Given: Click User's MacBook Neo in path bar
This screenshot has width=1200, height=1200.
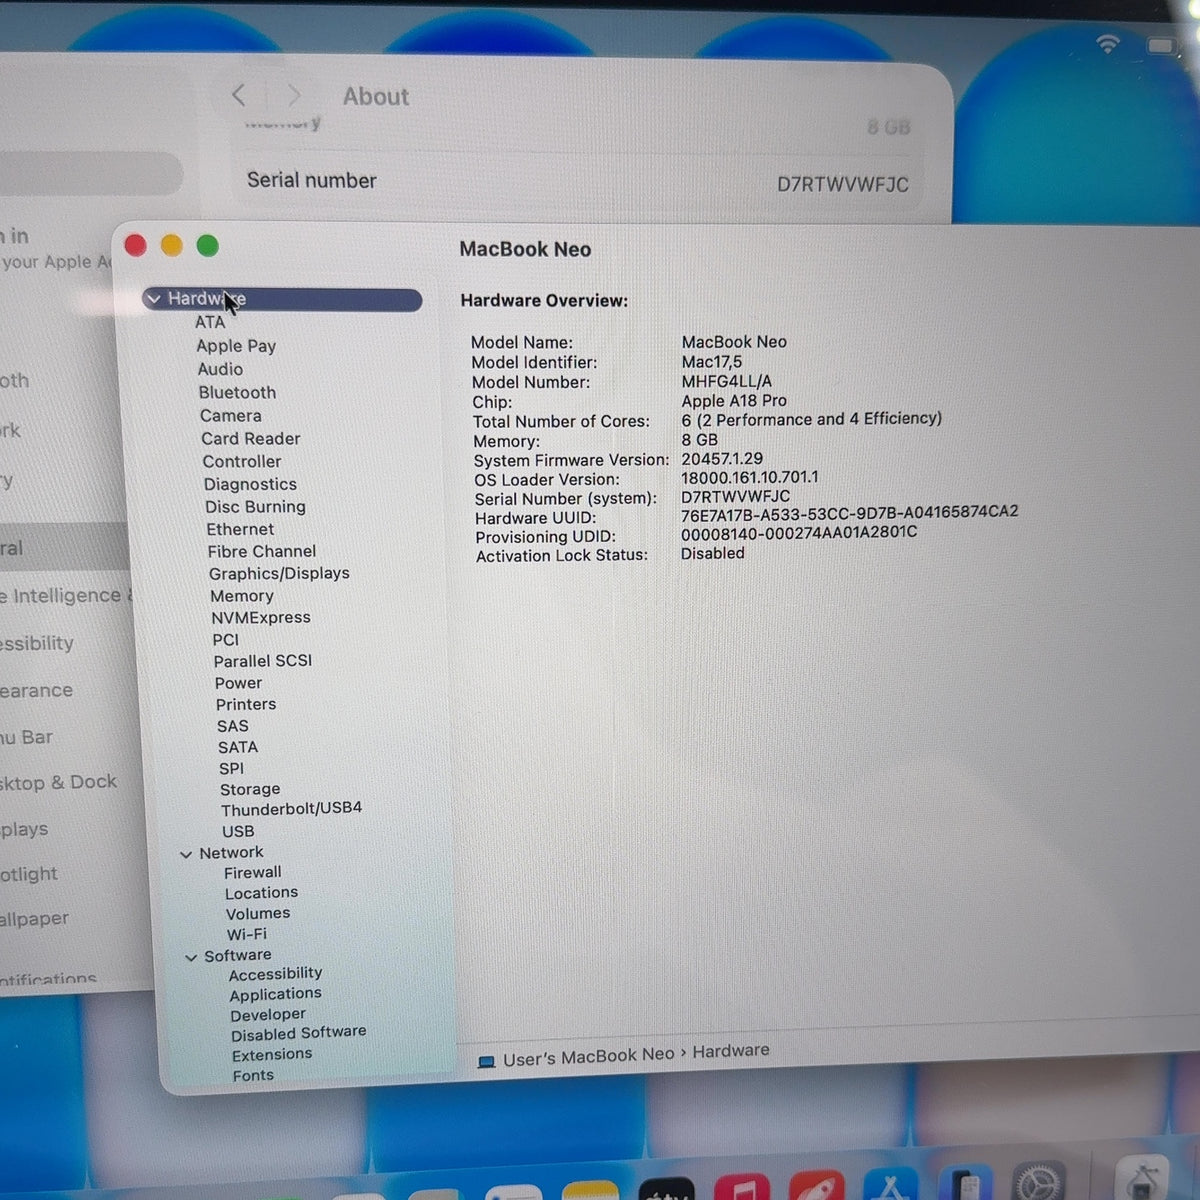Looking at the screenshot, I should [x=588, y=1057].
